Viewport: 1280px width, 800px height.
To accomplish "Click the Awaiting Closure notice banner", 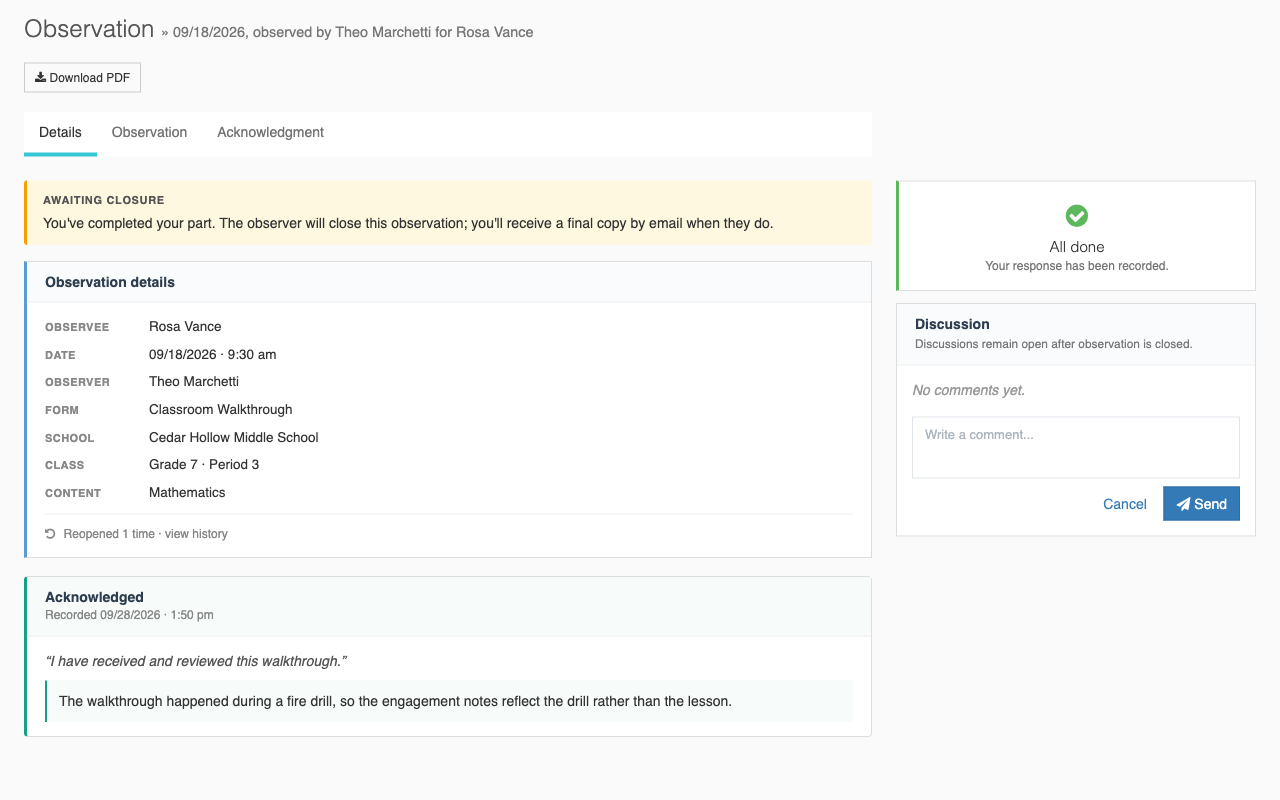I will point(448,213).
